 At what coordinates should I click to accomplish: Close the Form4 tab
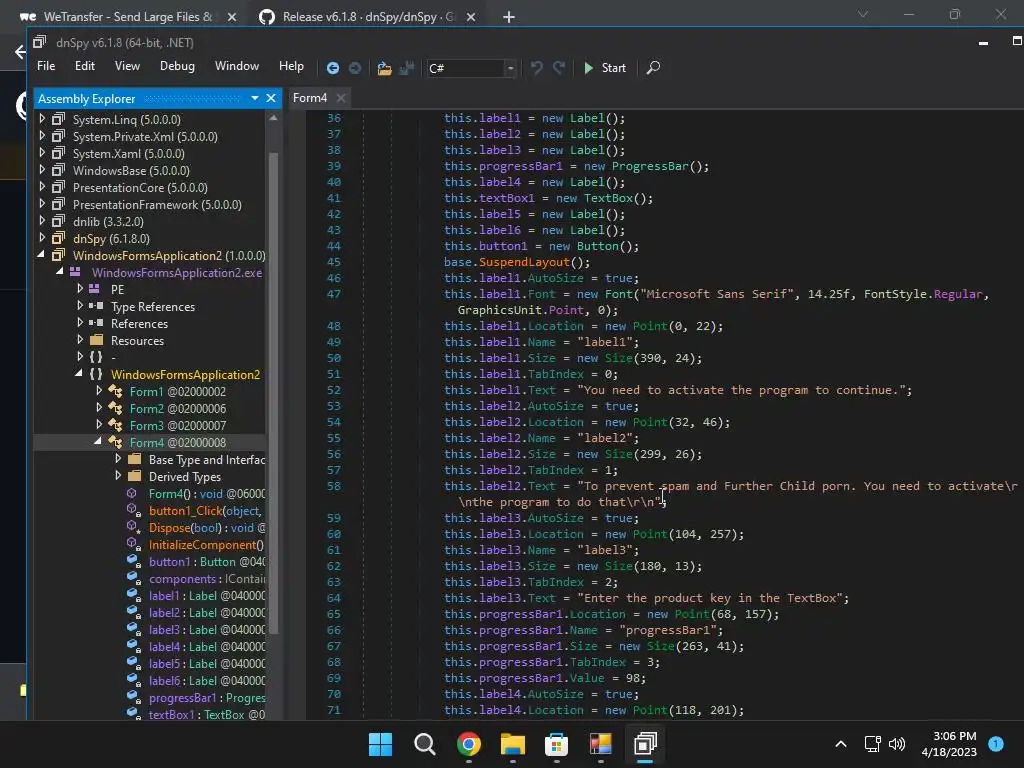[x=340, y=98]
